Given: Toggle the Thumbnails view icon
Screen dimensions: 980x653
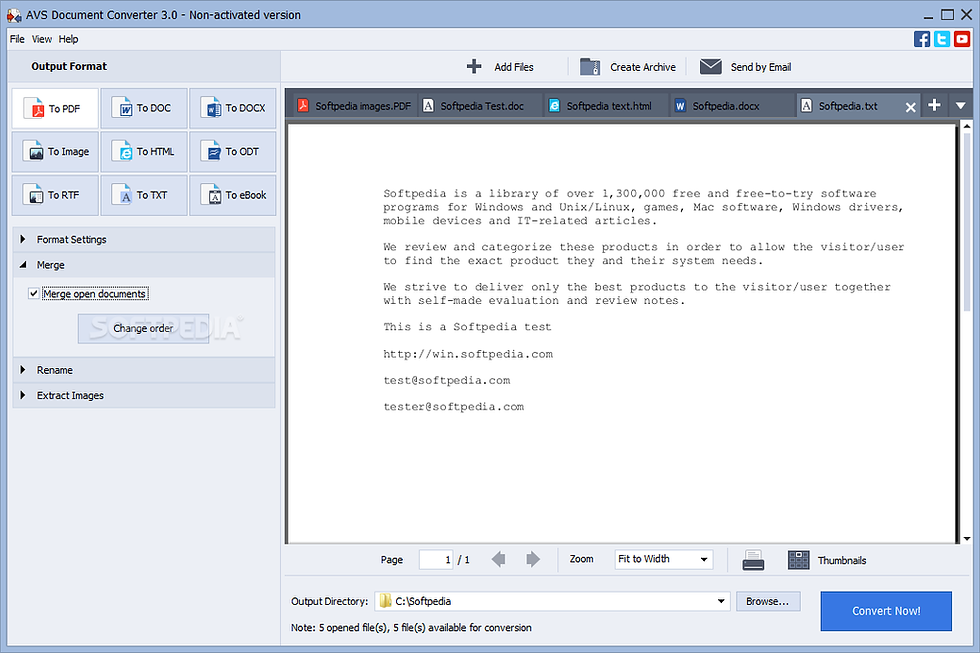Looking at the screenshot, I should coord(798,560).
